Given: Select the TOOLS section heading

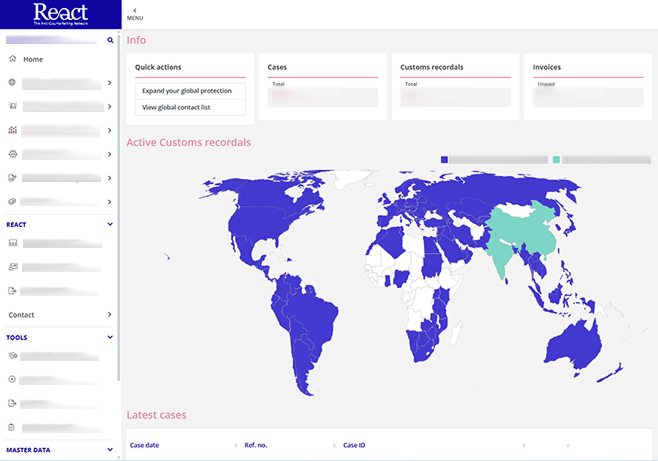Looking at the screenshot, I should [x=17, y=337].
